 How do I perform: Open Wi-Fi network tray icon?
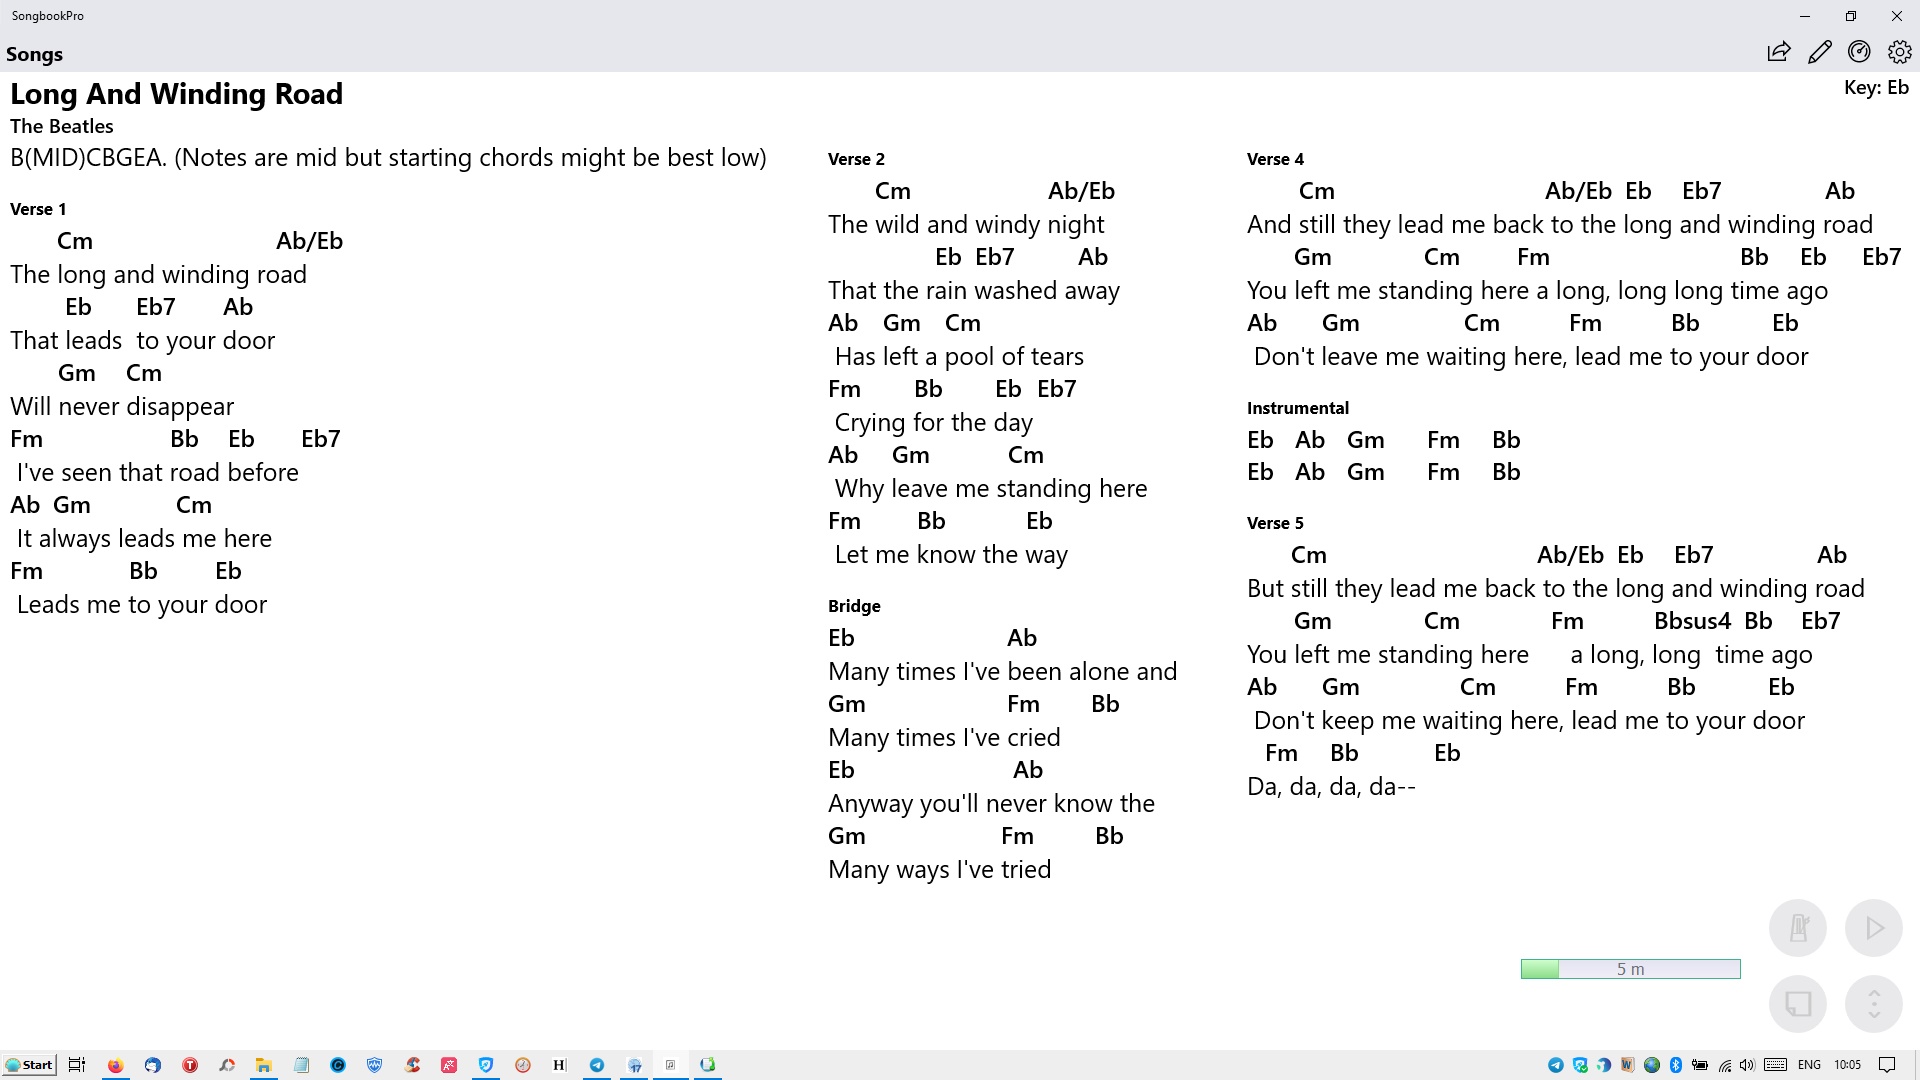click(x=1724, y=1065)
